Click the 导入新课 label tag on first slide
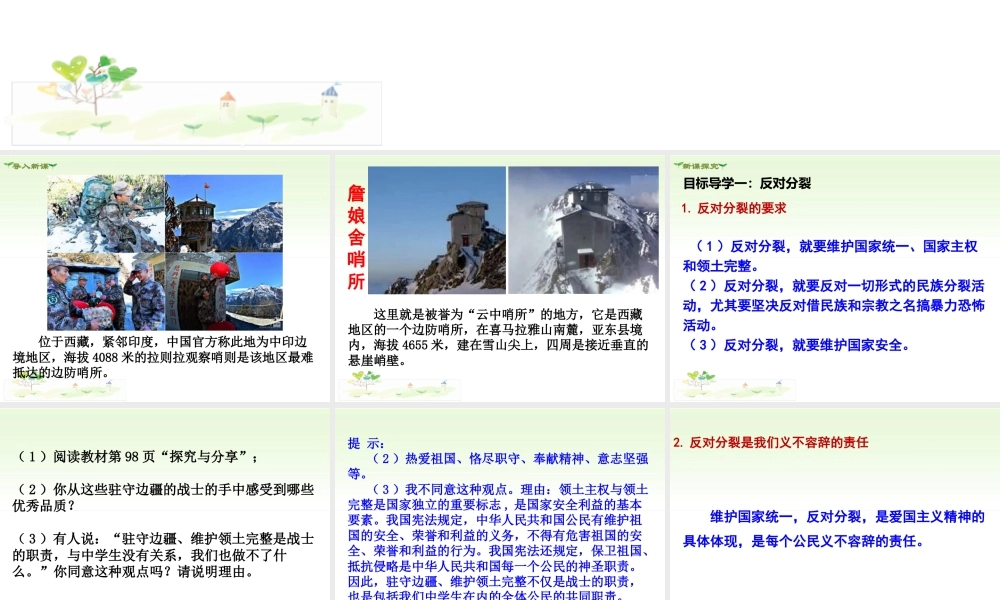This screenshot has height=600, width=1000. point(30,165)
